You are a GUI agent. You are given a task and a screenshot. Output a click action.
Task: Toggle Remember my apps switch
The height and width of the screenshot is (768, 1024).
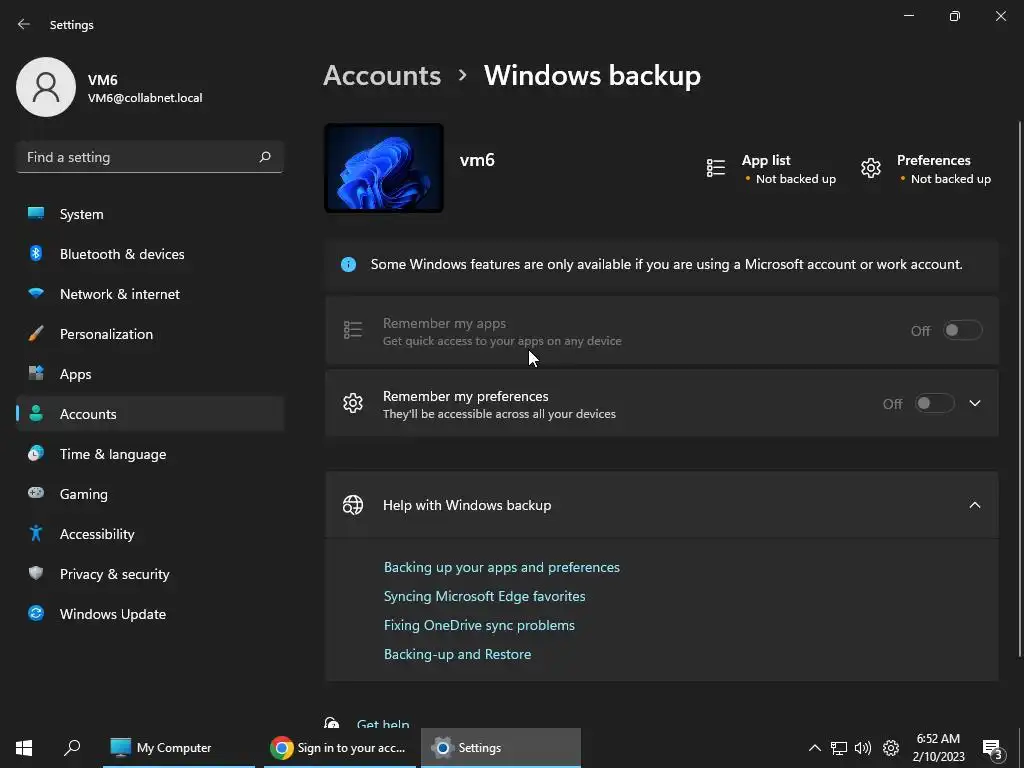coord(962,331)
